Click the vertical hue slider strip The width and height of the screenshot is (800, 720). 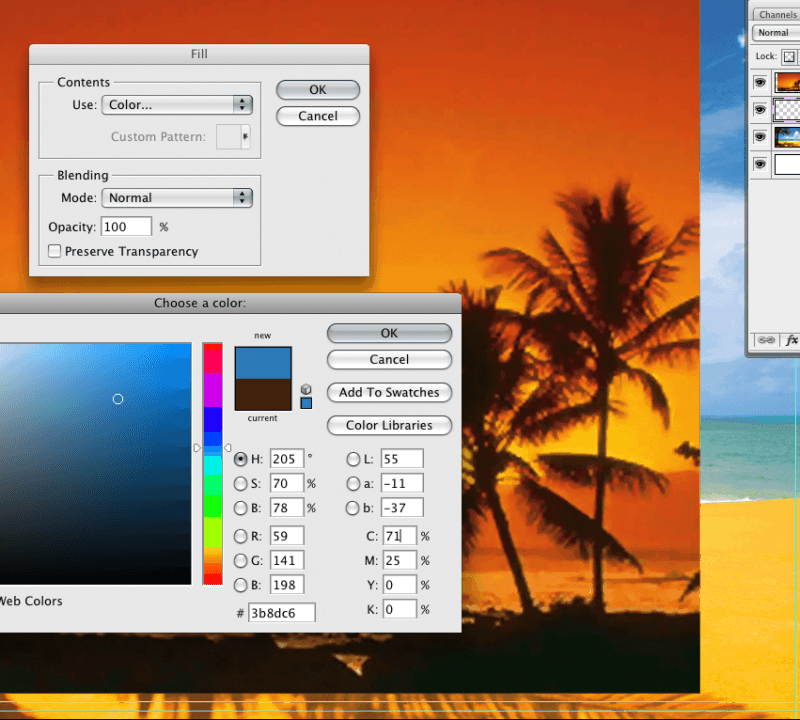pyautogui.click(x=212, y=463)
